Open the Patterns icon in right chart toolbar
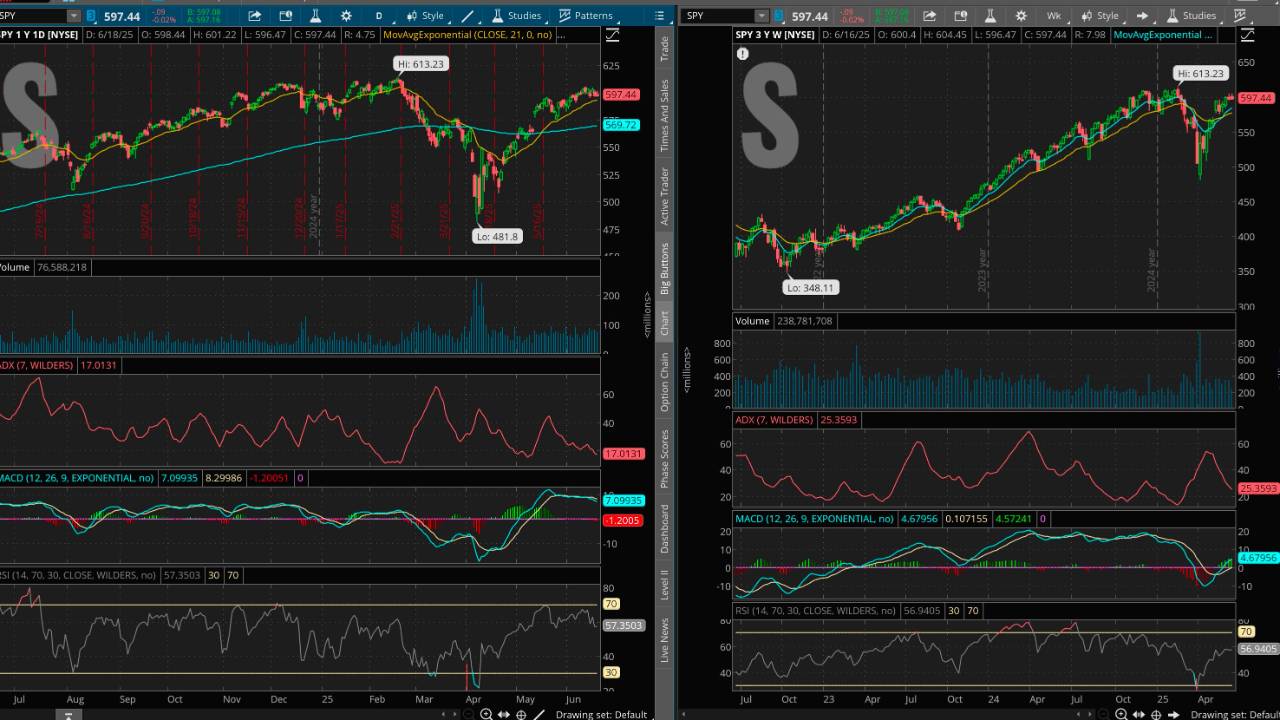The image size is (1280, 720). pos(1239,16)
